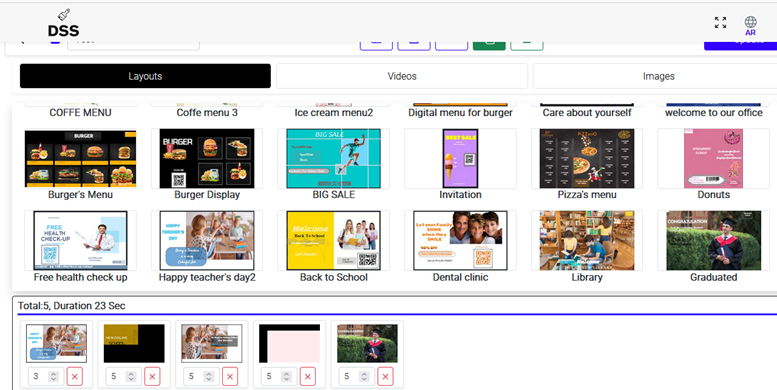Image resolution: width=777 pixels, height=390 pixels.
Task: Select the Library layout thumbnail
Action: pyautogui.click(x=587, y=240)
